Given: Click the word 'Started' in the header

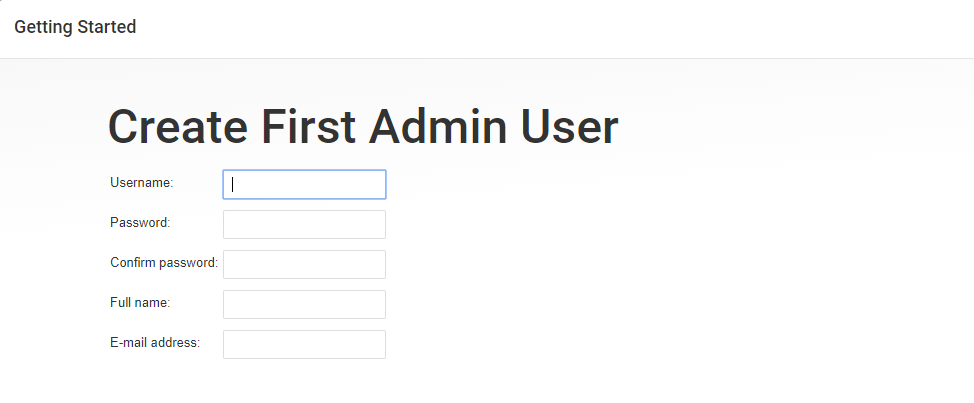Looking at the screenshot, I should [x=106, y=27].
